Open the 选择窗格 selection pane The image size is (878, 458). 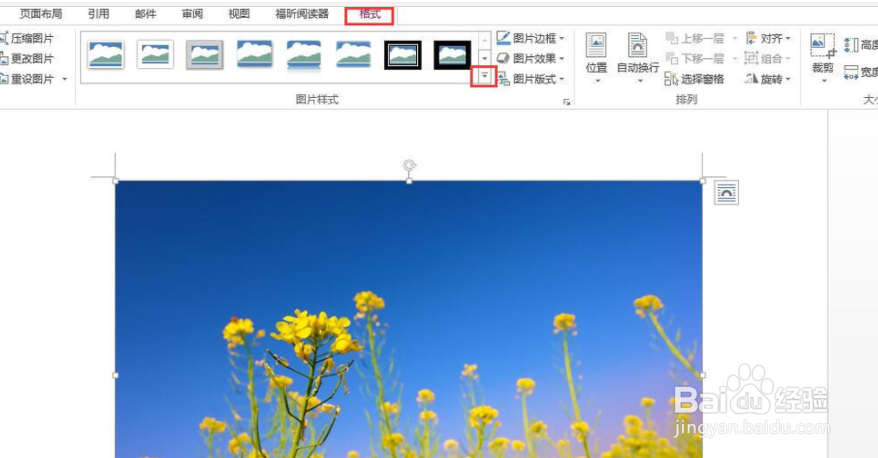(694, 79)
